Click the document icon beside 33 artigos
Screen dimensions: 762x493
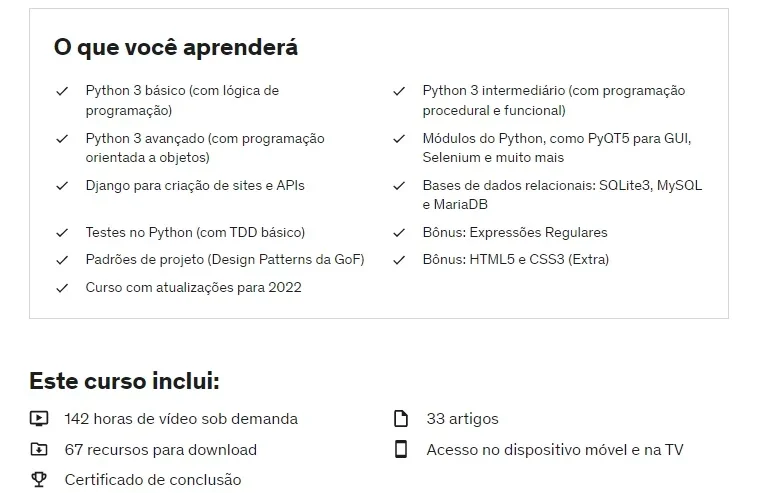401,419
